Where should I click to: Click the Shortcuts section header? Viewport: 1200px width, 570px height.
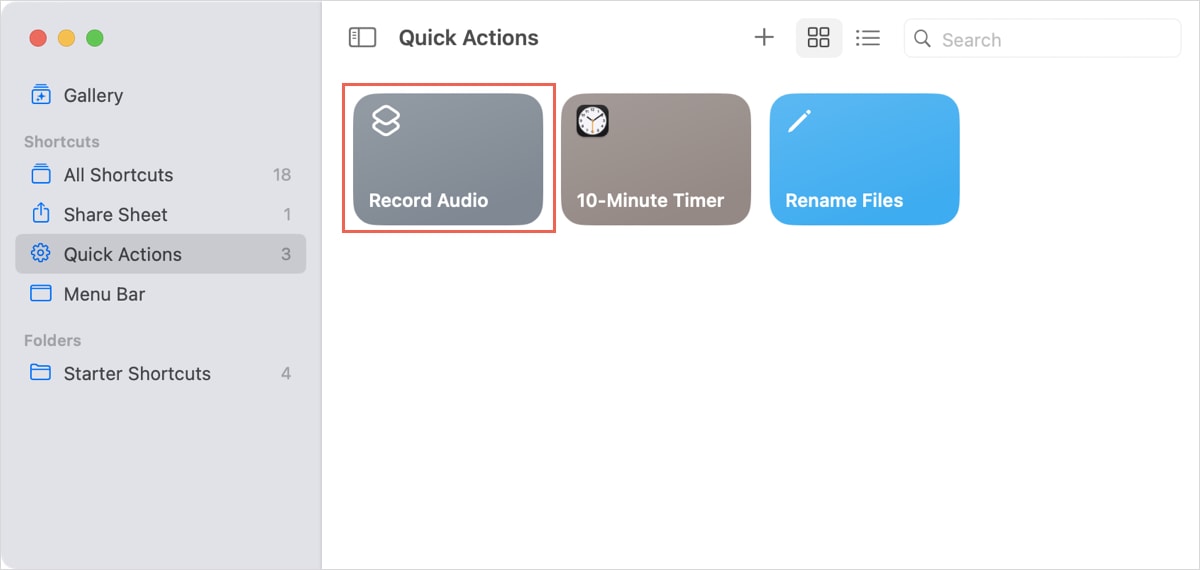coord(62,141)
